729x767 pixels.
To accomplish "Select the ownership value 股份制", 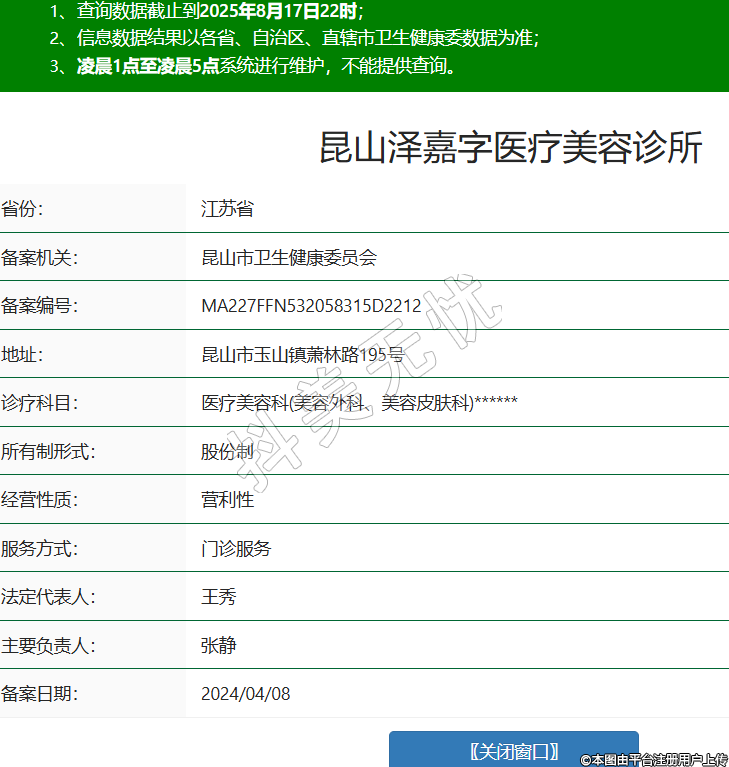I will click(x=227, y=451).
